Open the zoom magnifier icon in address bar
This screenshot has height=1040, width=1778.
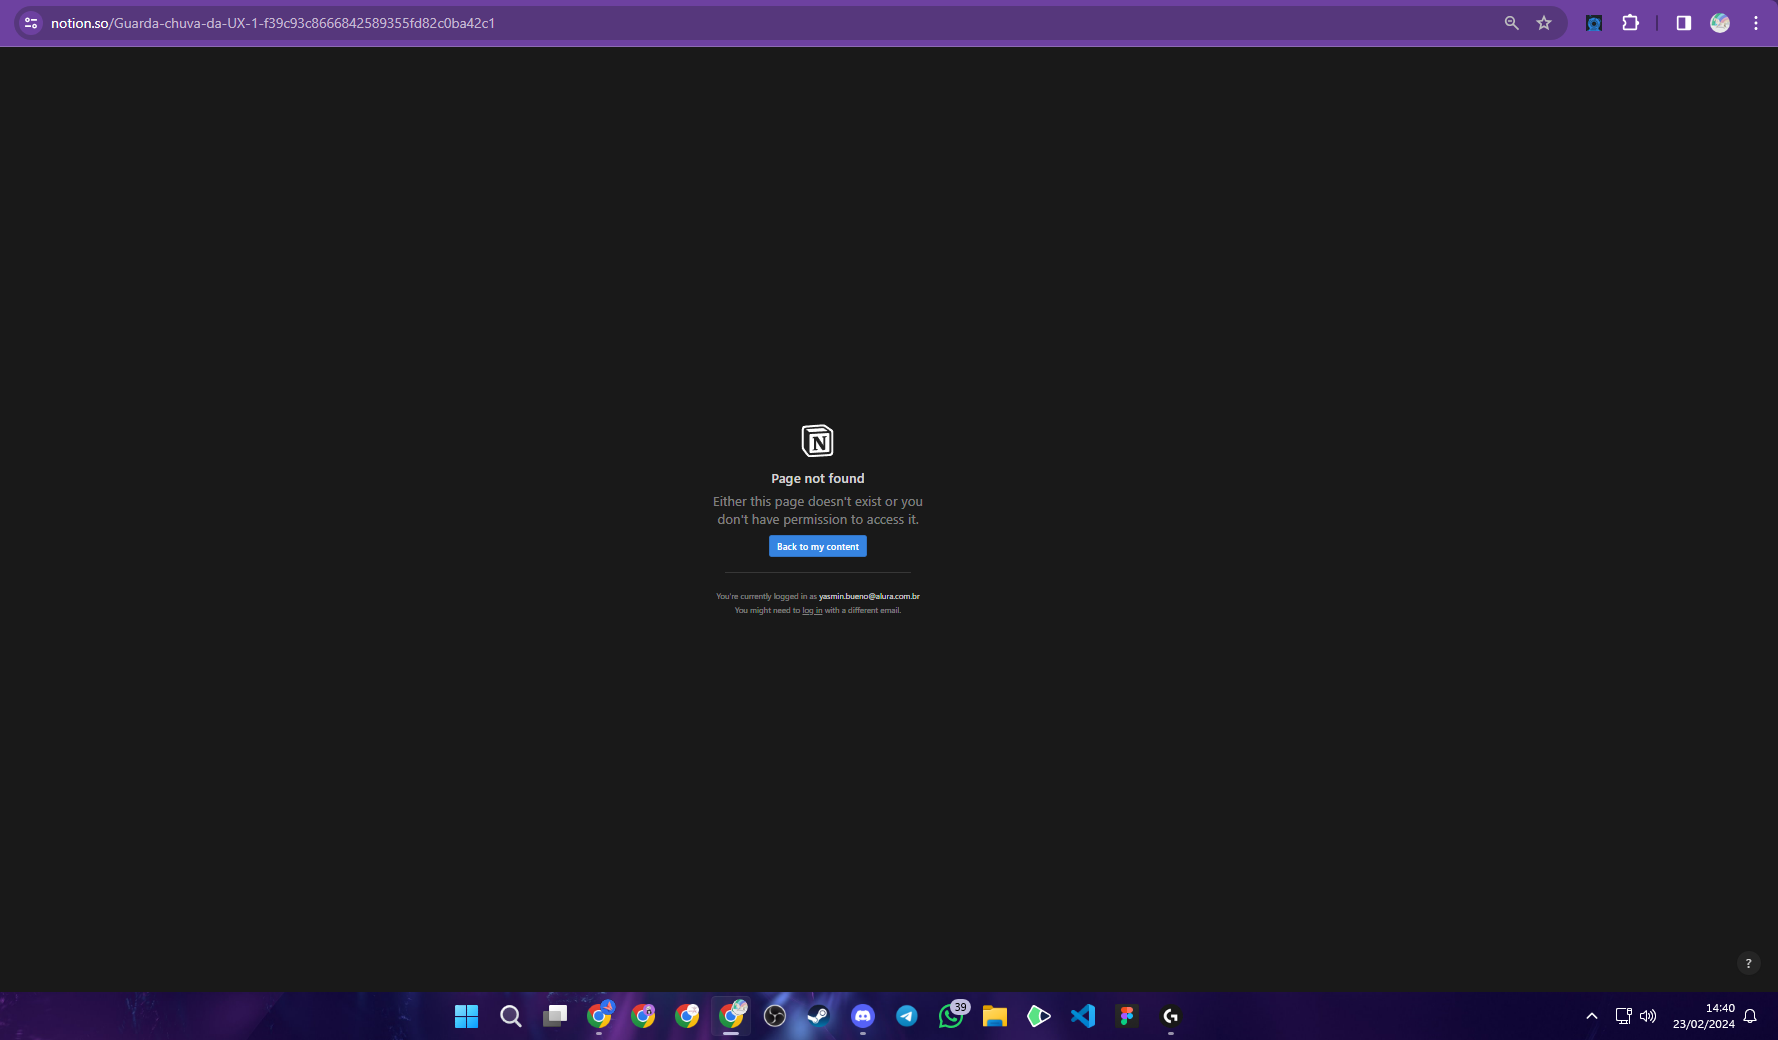[x=1512, y=23]
